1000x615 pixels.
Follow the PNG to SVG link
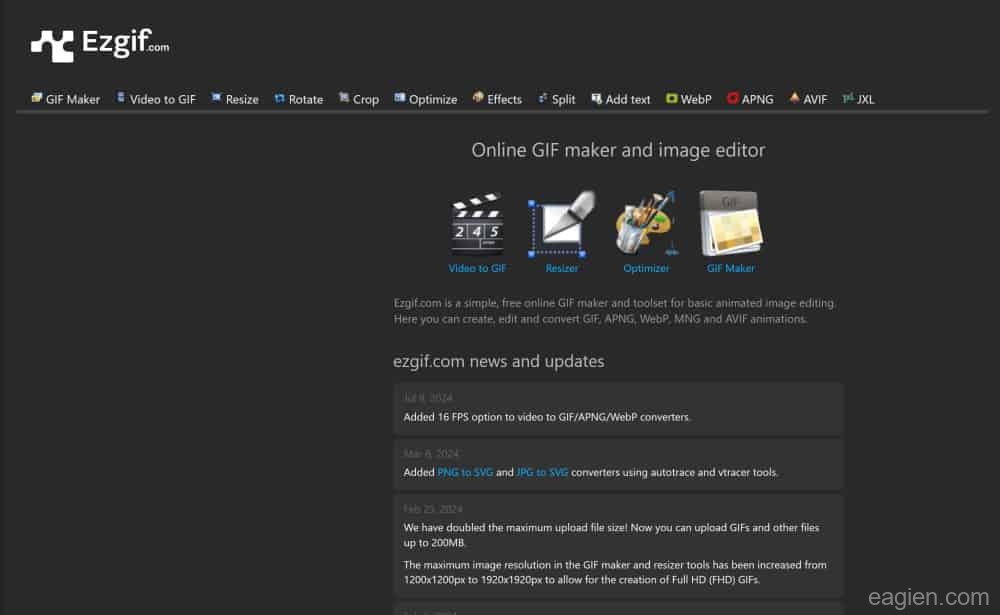pyautogui.click(x=463, y=472)
